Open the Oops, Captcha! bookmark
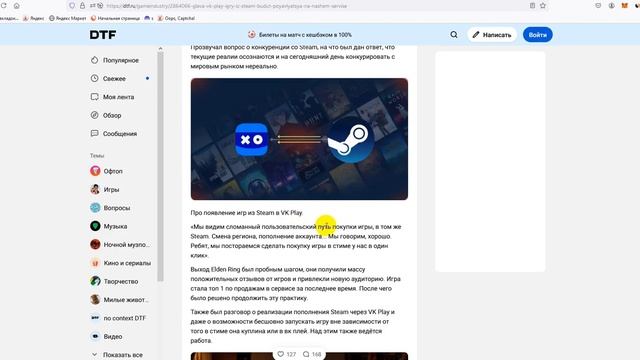640x360 pixels. [176, 18]
